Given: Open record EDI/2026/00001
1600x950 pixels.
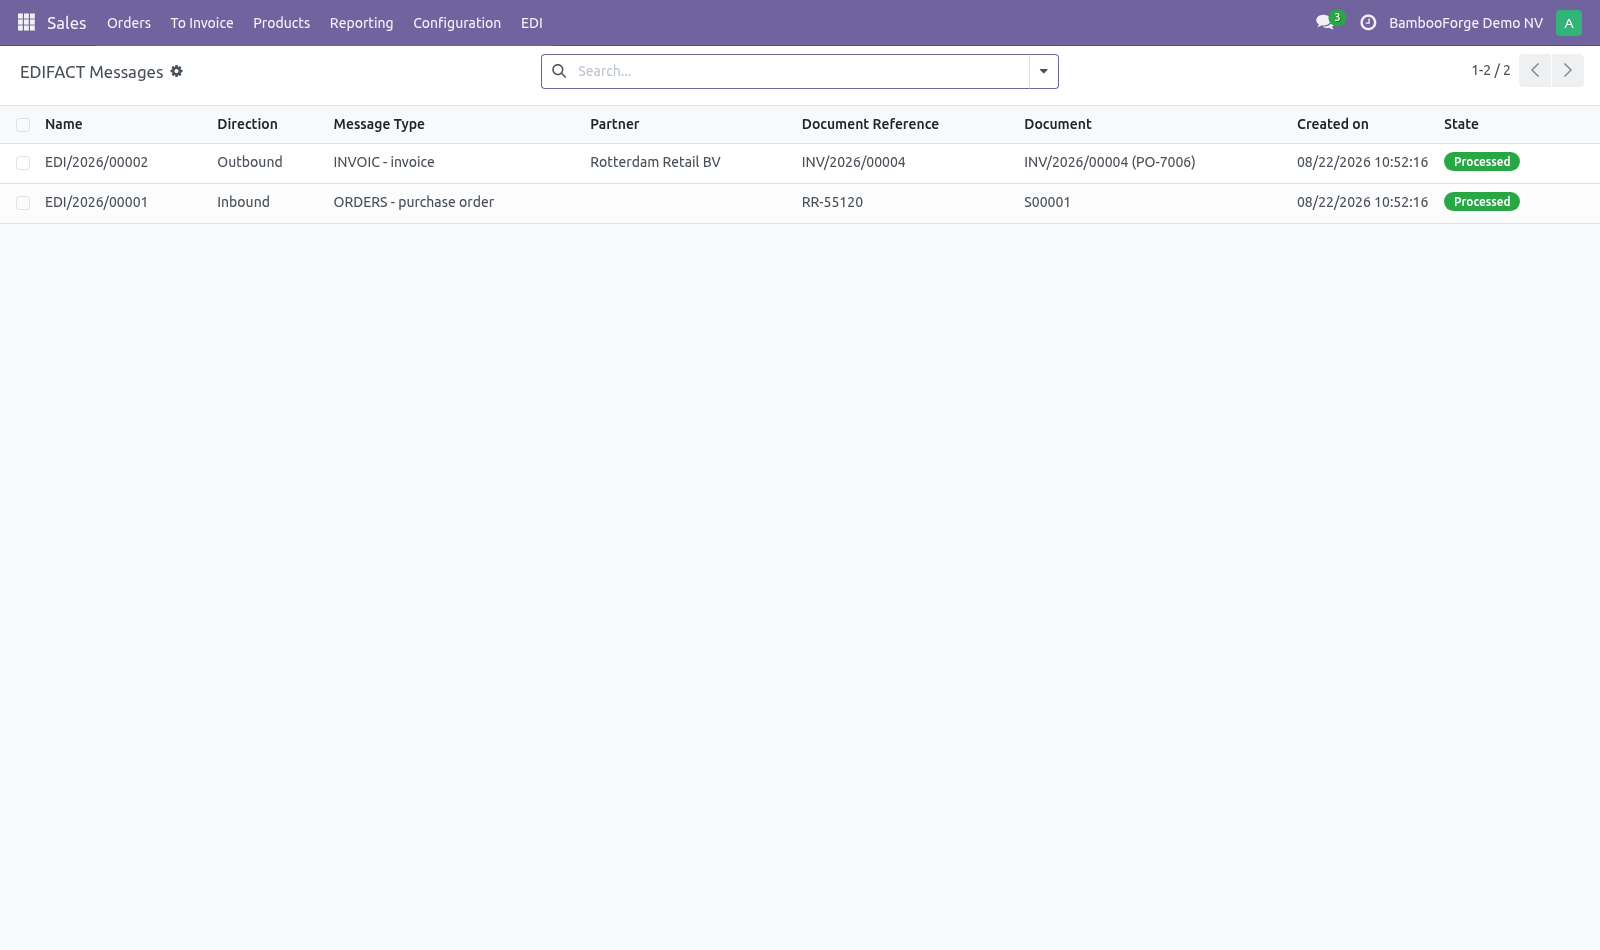Looking at the screenshot, I should (x=96, y=202).
